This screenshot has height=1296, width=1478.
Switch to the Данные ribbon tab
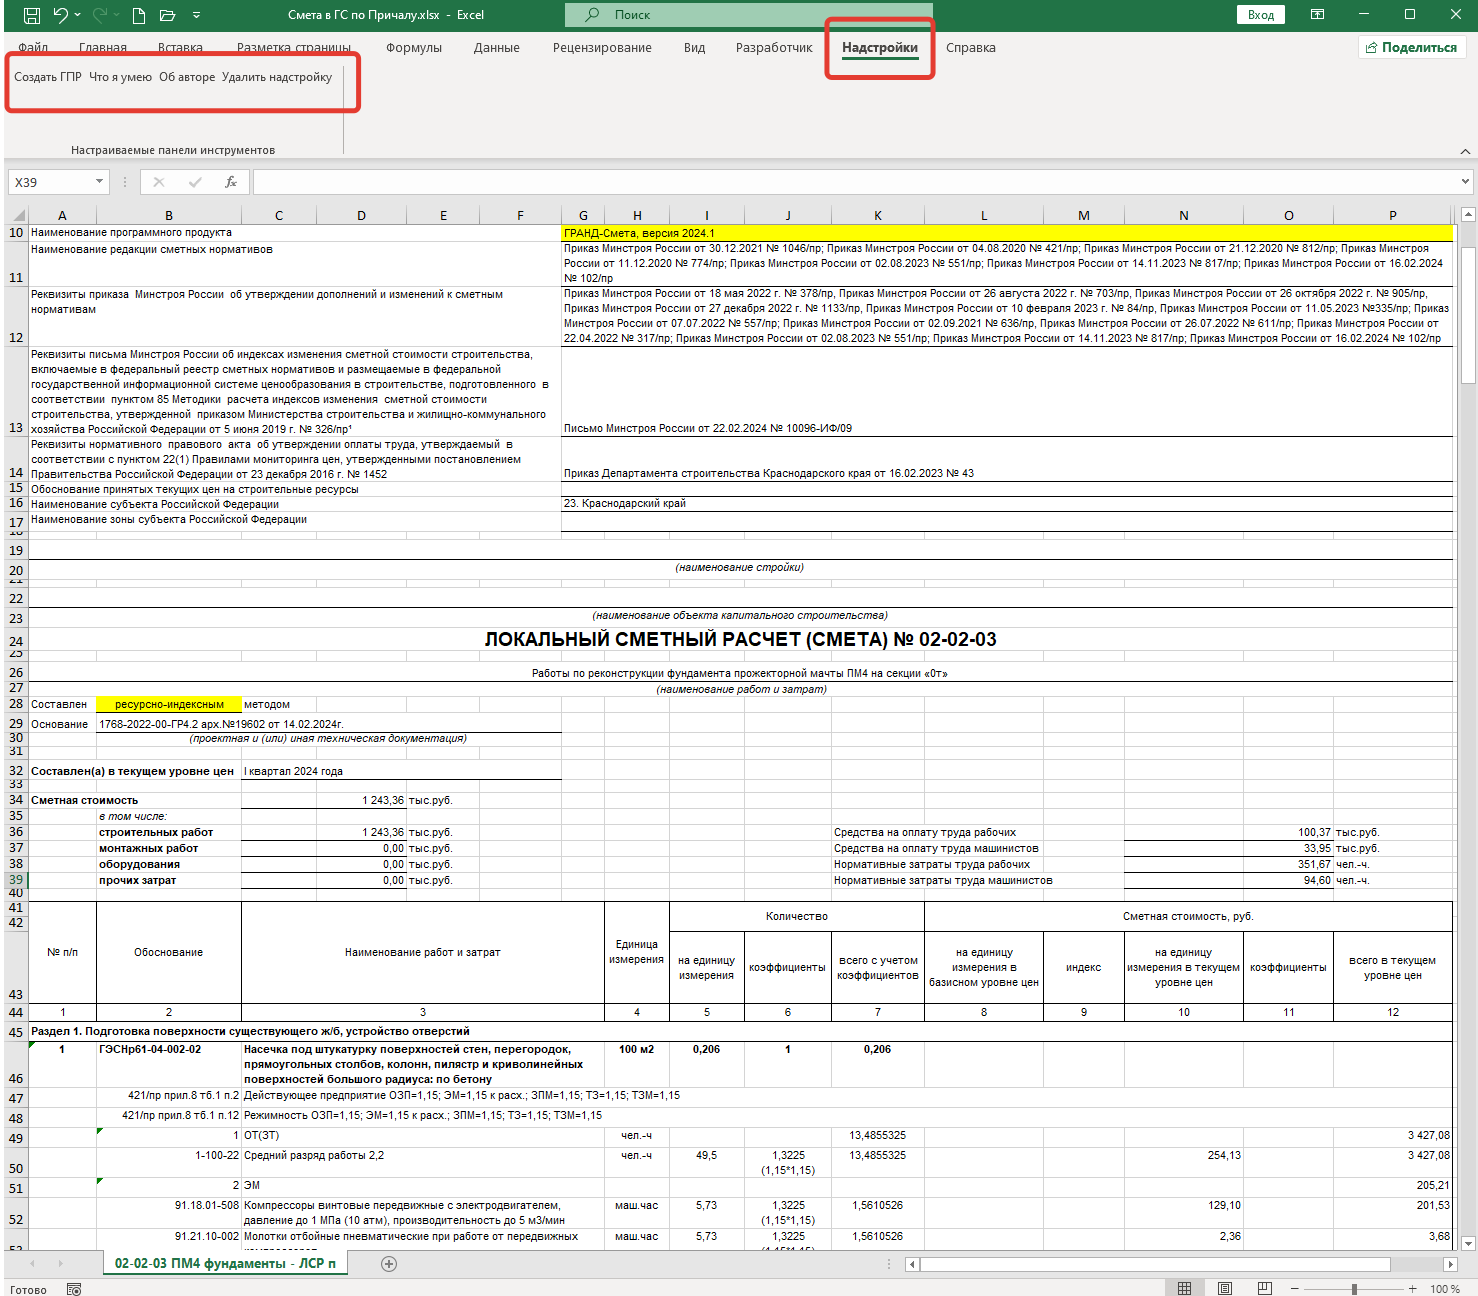pos(496,48)
